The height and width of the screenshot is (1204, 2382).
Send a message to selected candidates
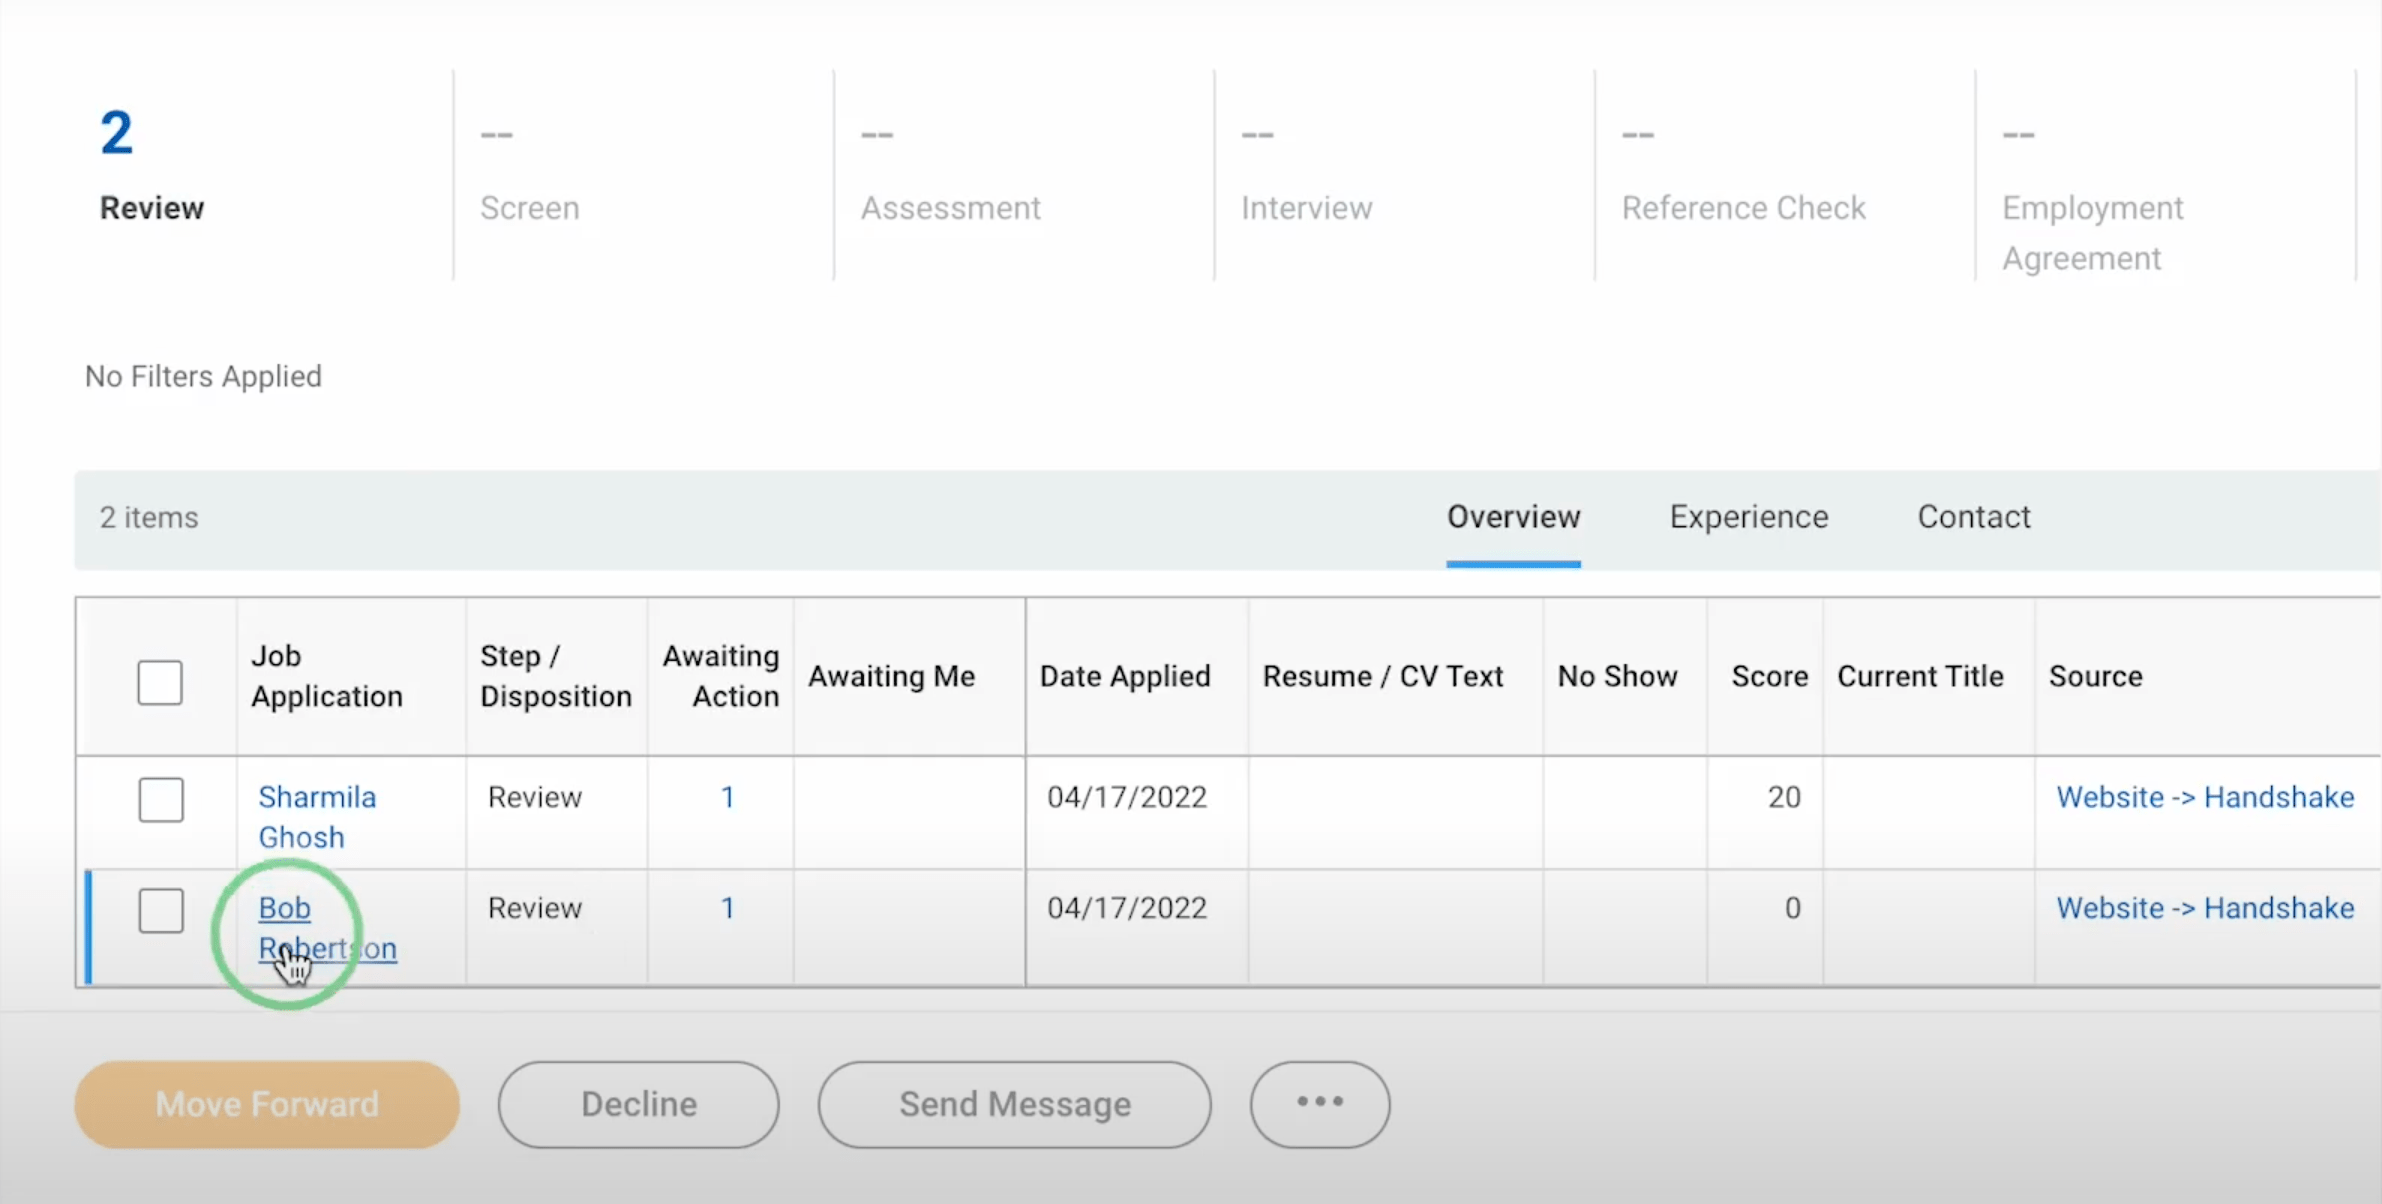point(1013,1103)
